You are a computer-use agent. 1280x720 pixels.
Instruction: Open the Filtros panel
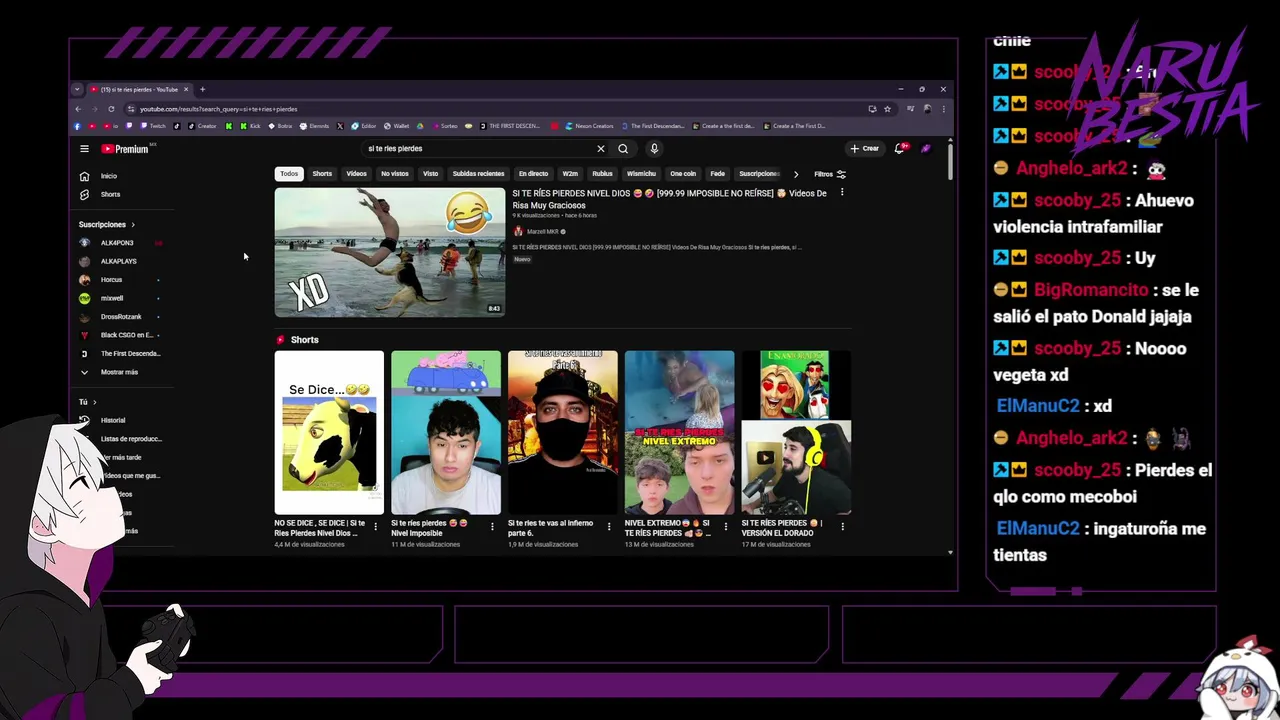coord(830,174)
